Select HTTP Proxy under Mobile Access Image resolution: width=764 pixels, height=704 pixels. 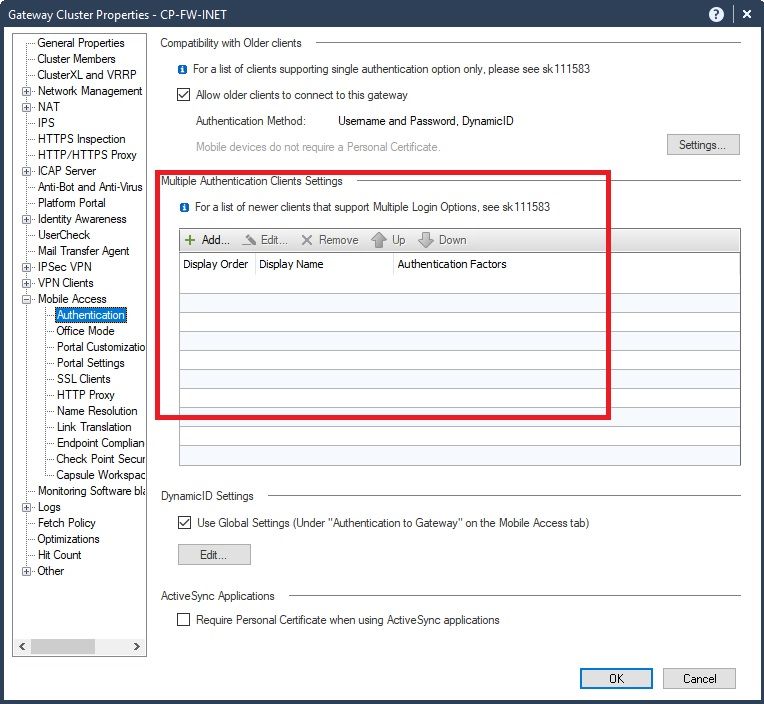[86, 395]
